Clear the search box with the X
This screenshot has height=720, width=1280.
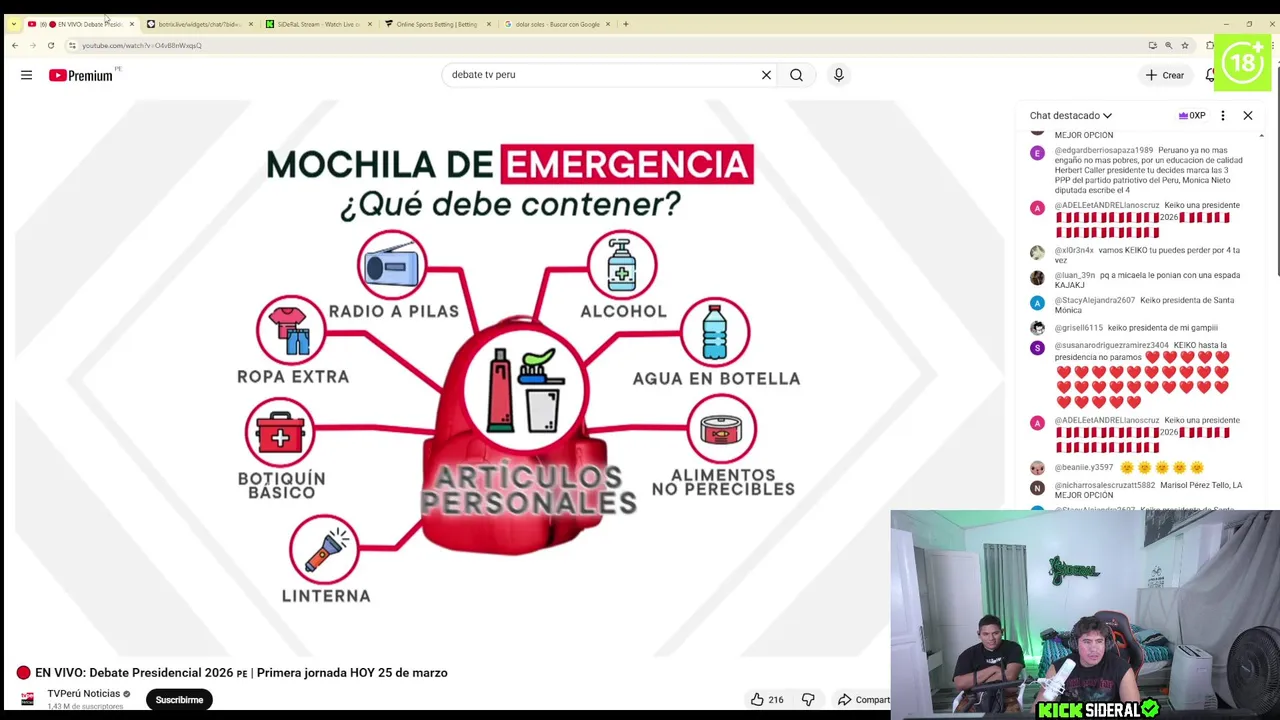(x=766, y=75)
